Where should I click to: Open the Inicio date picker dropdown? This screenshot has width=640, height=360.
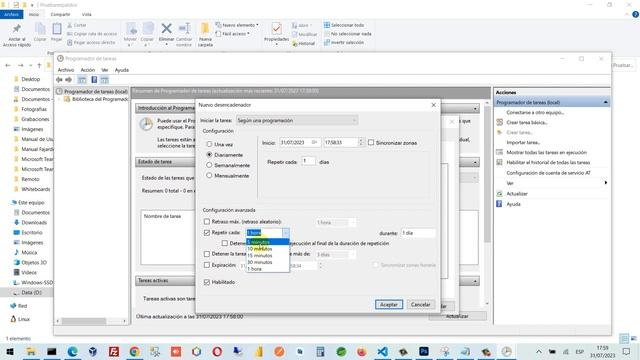[x=315, y=142]
